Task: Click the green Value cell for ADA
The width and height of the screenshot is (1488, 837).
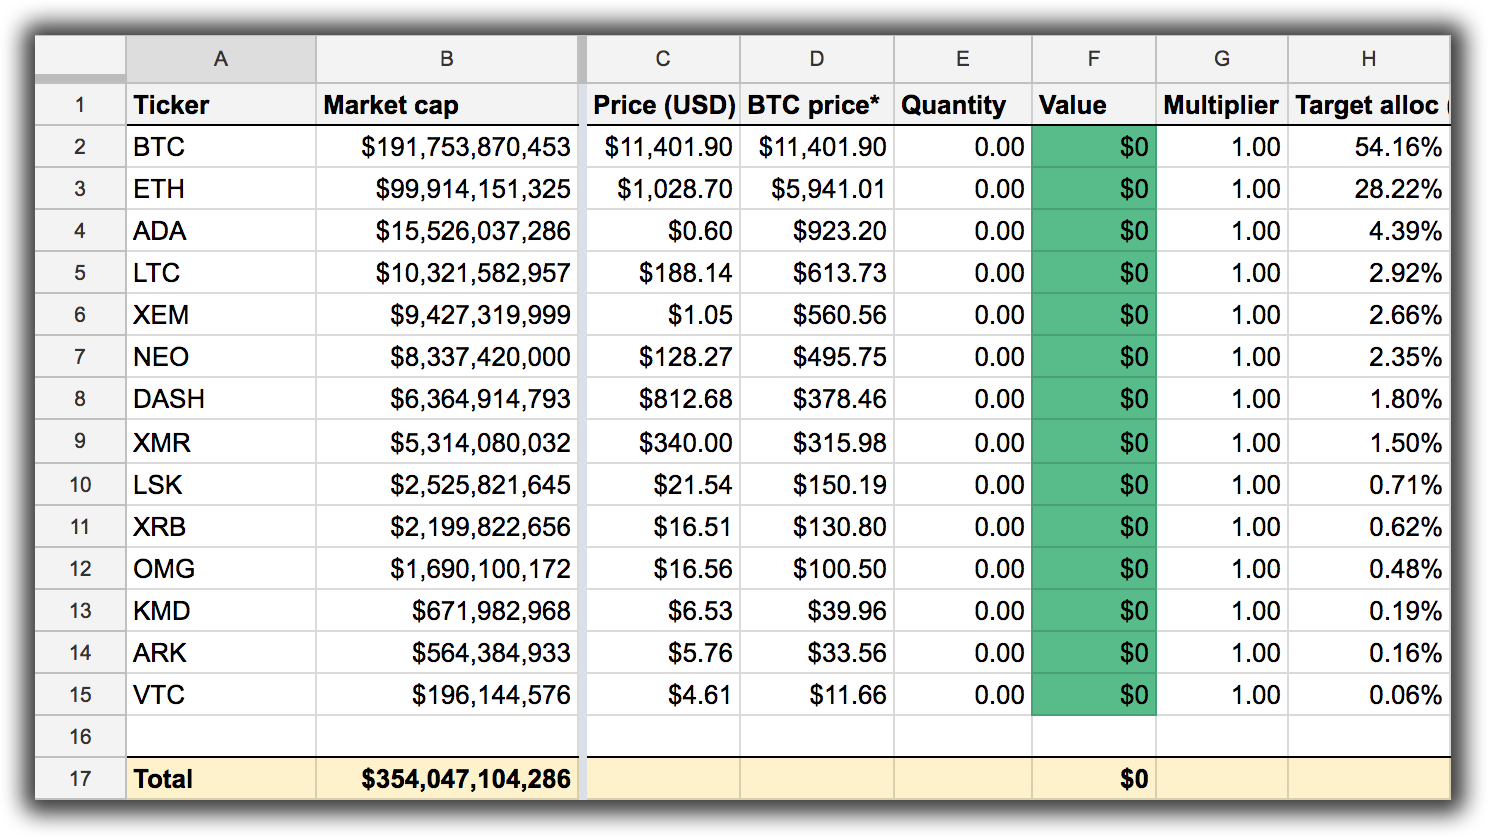Action: 1093,231
